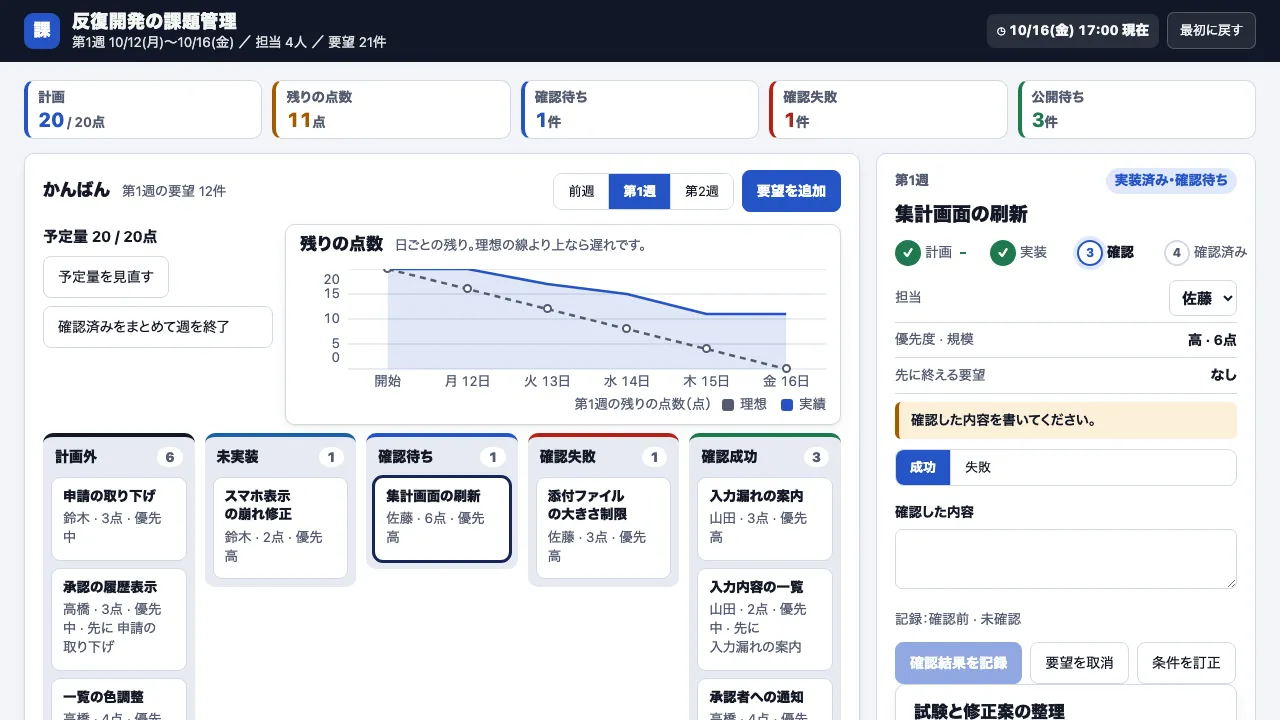The image size is (1280, 720).
Task: Switch to the 第1週 tab
Action: 639,191
